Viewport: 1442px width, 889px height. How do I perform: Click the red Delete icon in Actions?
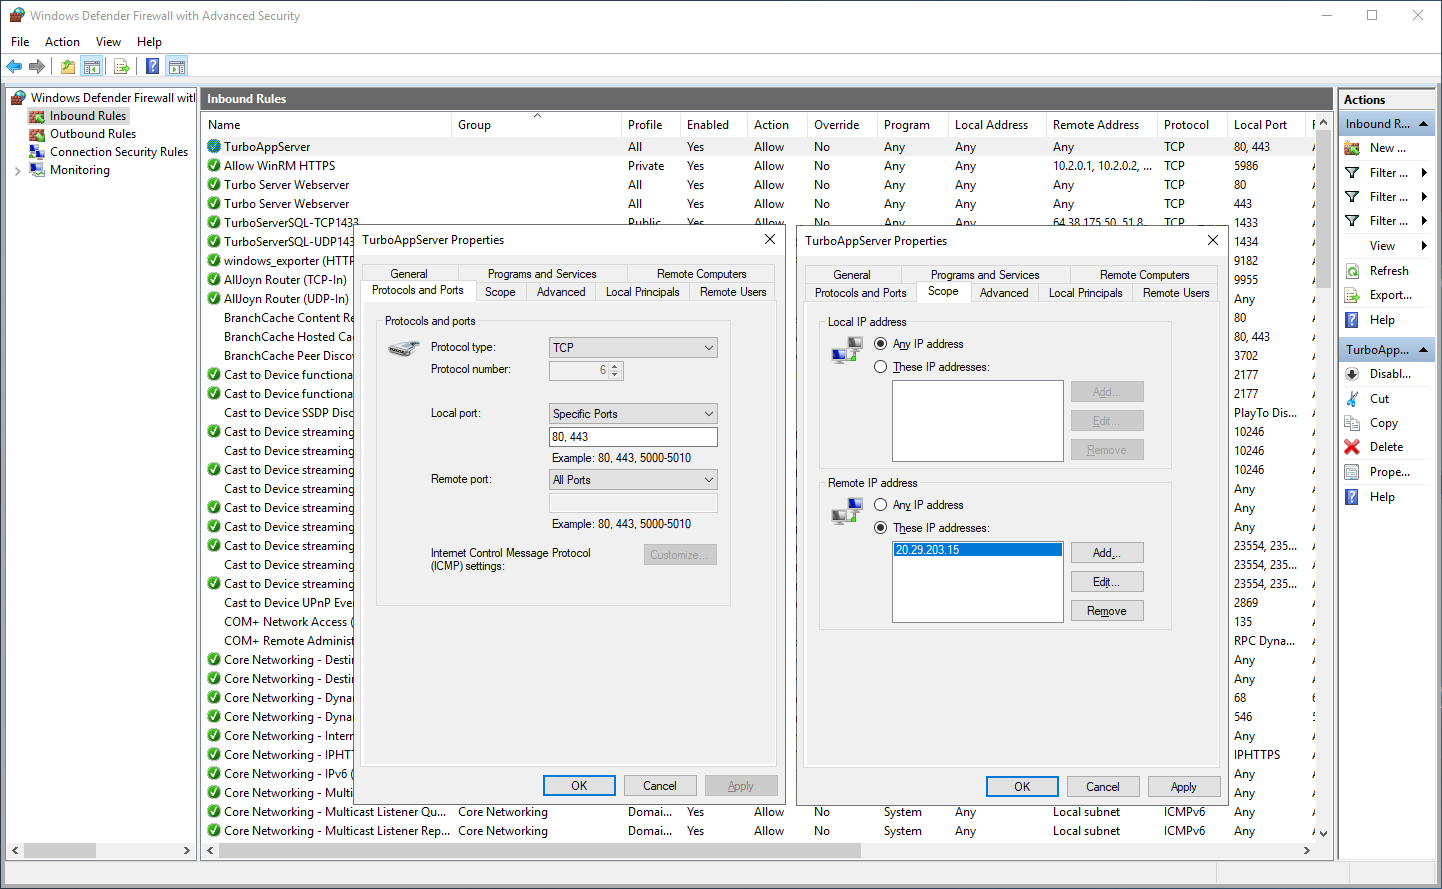1352,447
